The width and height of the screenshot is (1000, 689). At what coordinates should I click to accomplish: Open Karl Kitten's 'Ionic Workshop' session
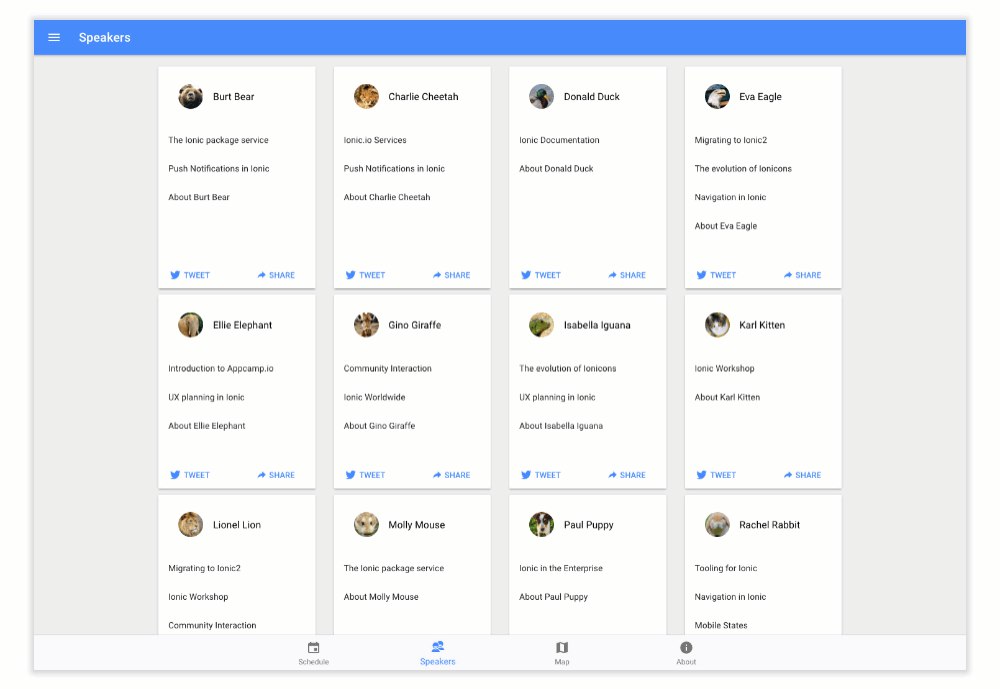[x=724, y=368]
